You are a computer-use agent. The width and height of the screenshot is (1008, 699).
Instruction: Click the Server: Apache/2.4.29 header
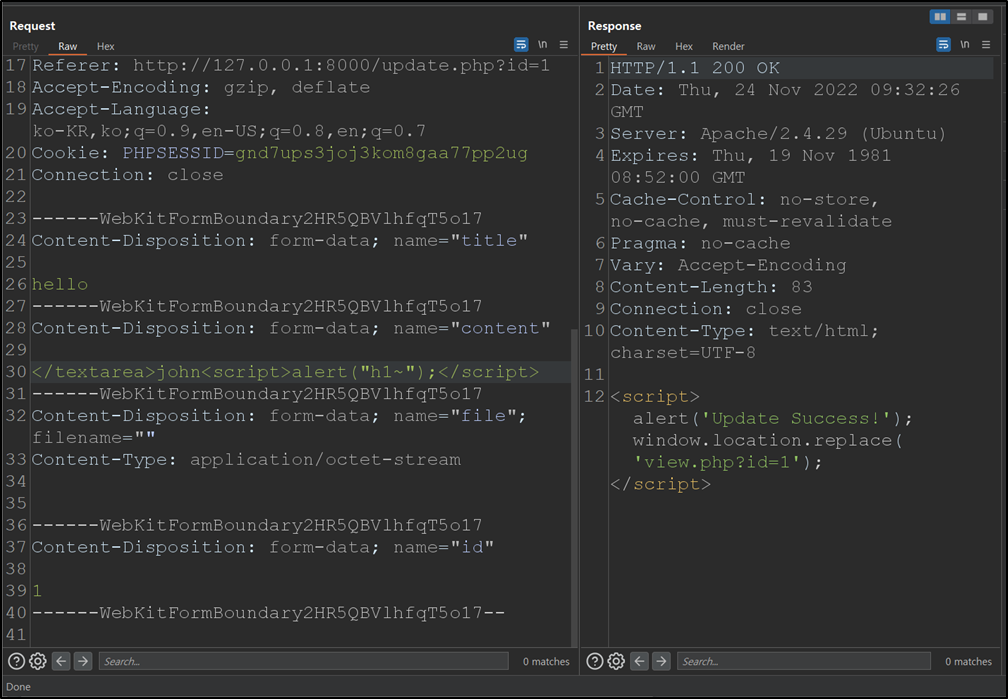(x=778, y=134)
